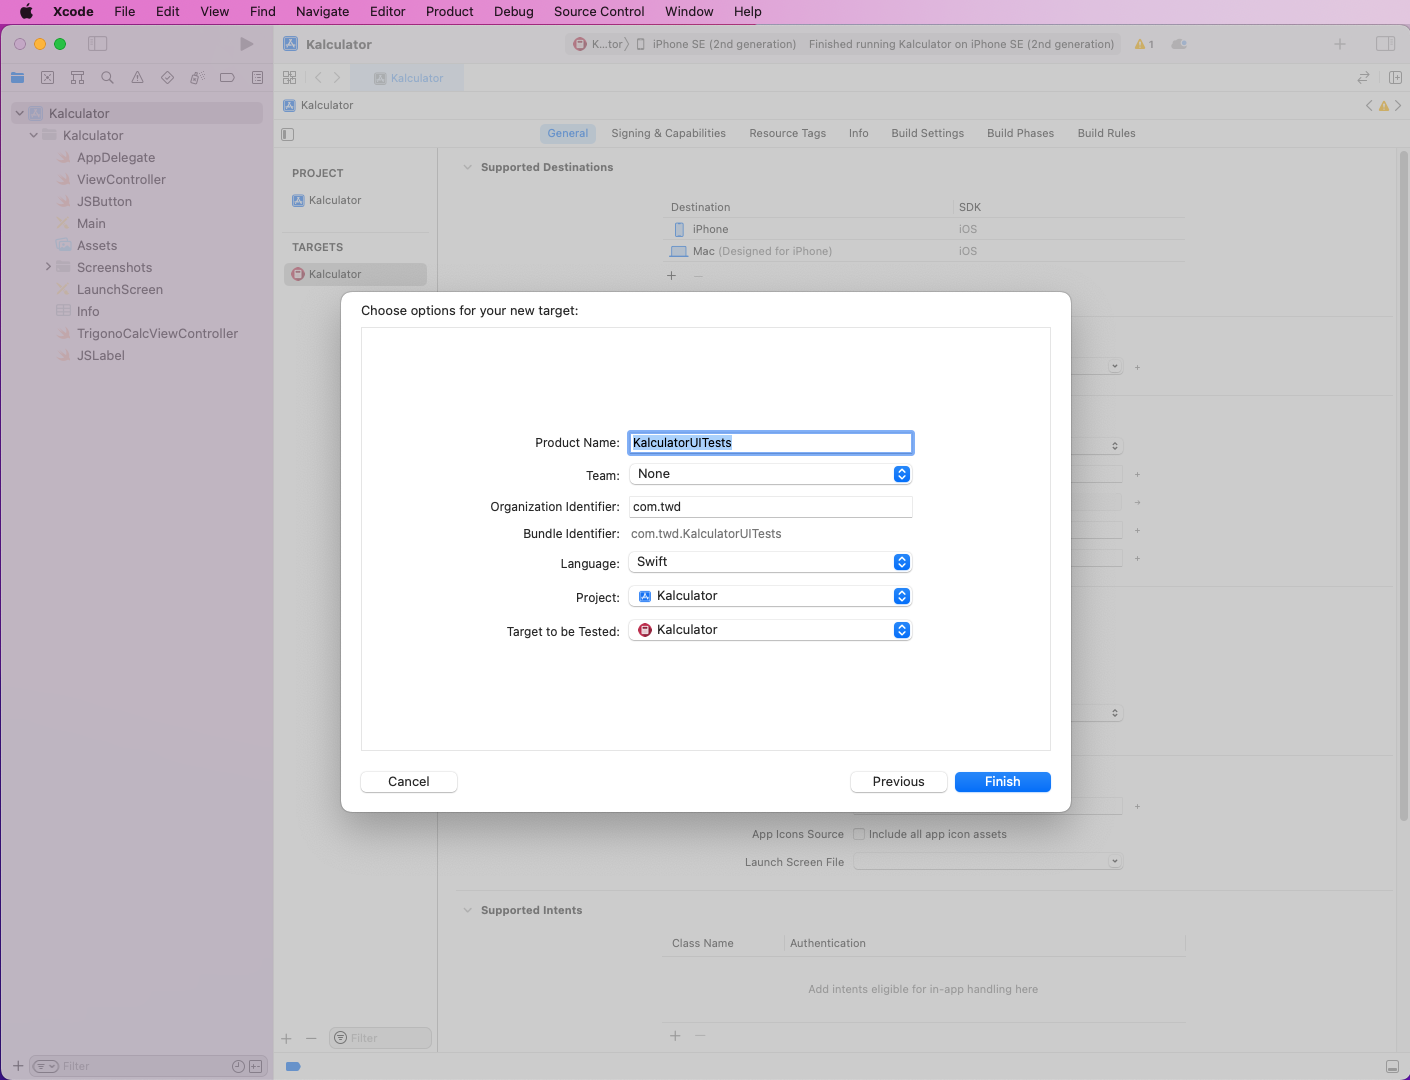Run the app with the play button
Screen dimensions: 1410x1080
[246, 44]
